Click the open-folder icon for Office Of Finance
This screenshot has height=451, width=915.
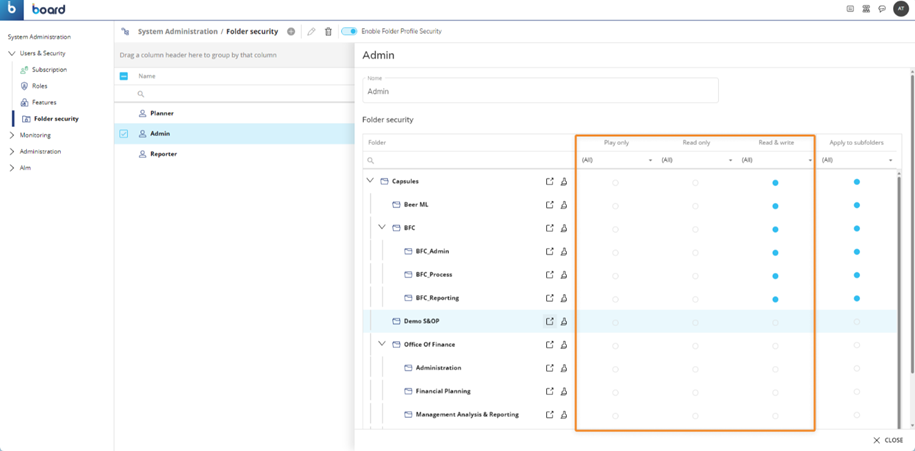coord(549,344)
